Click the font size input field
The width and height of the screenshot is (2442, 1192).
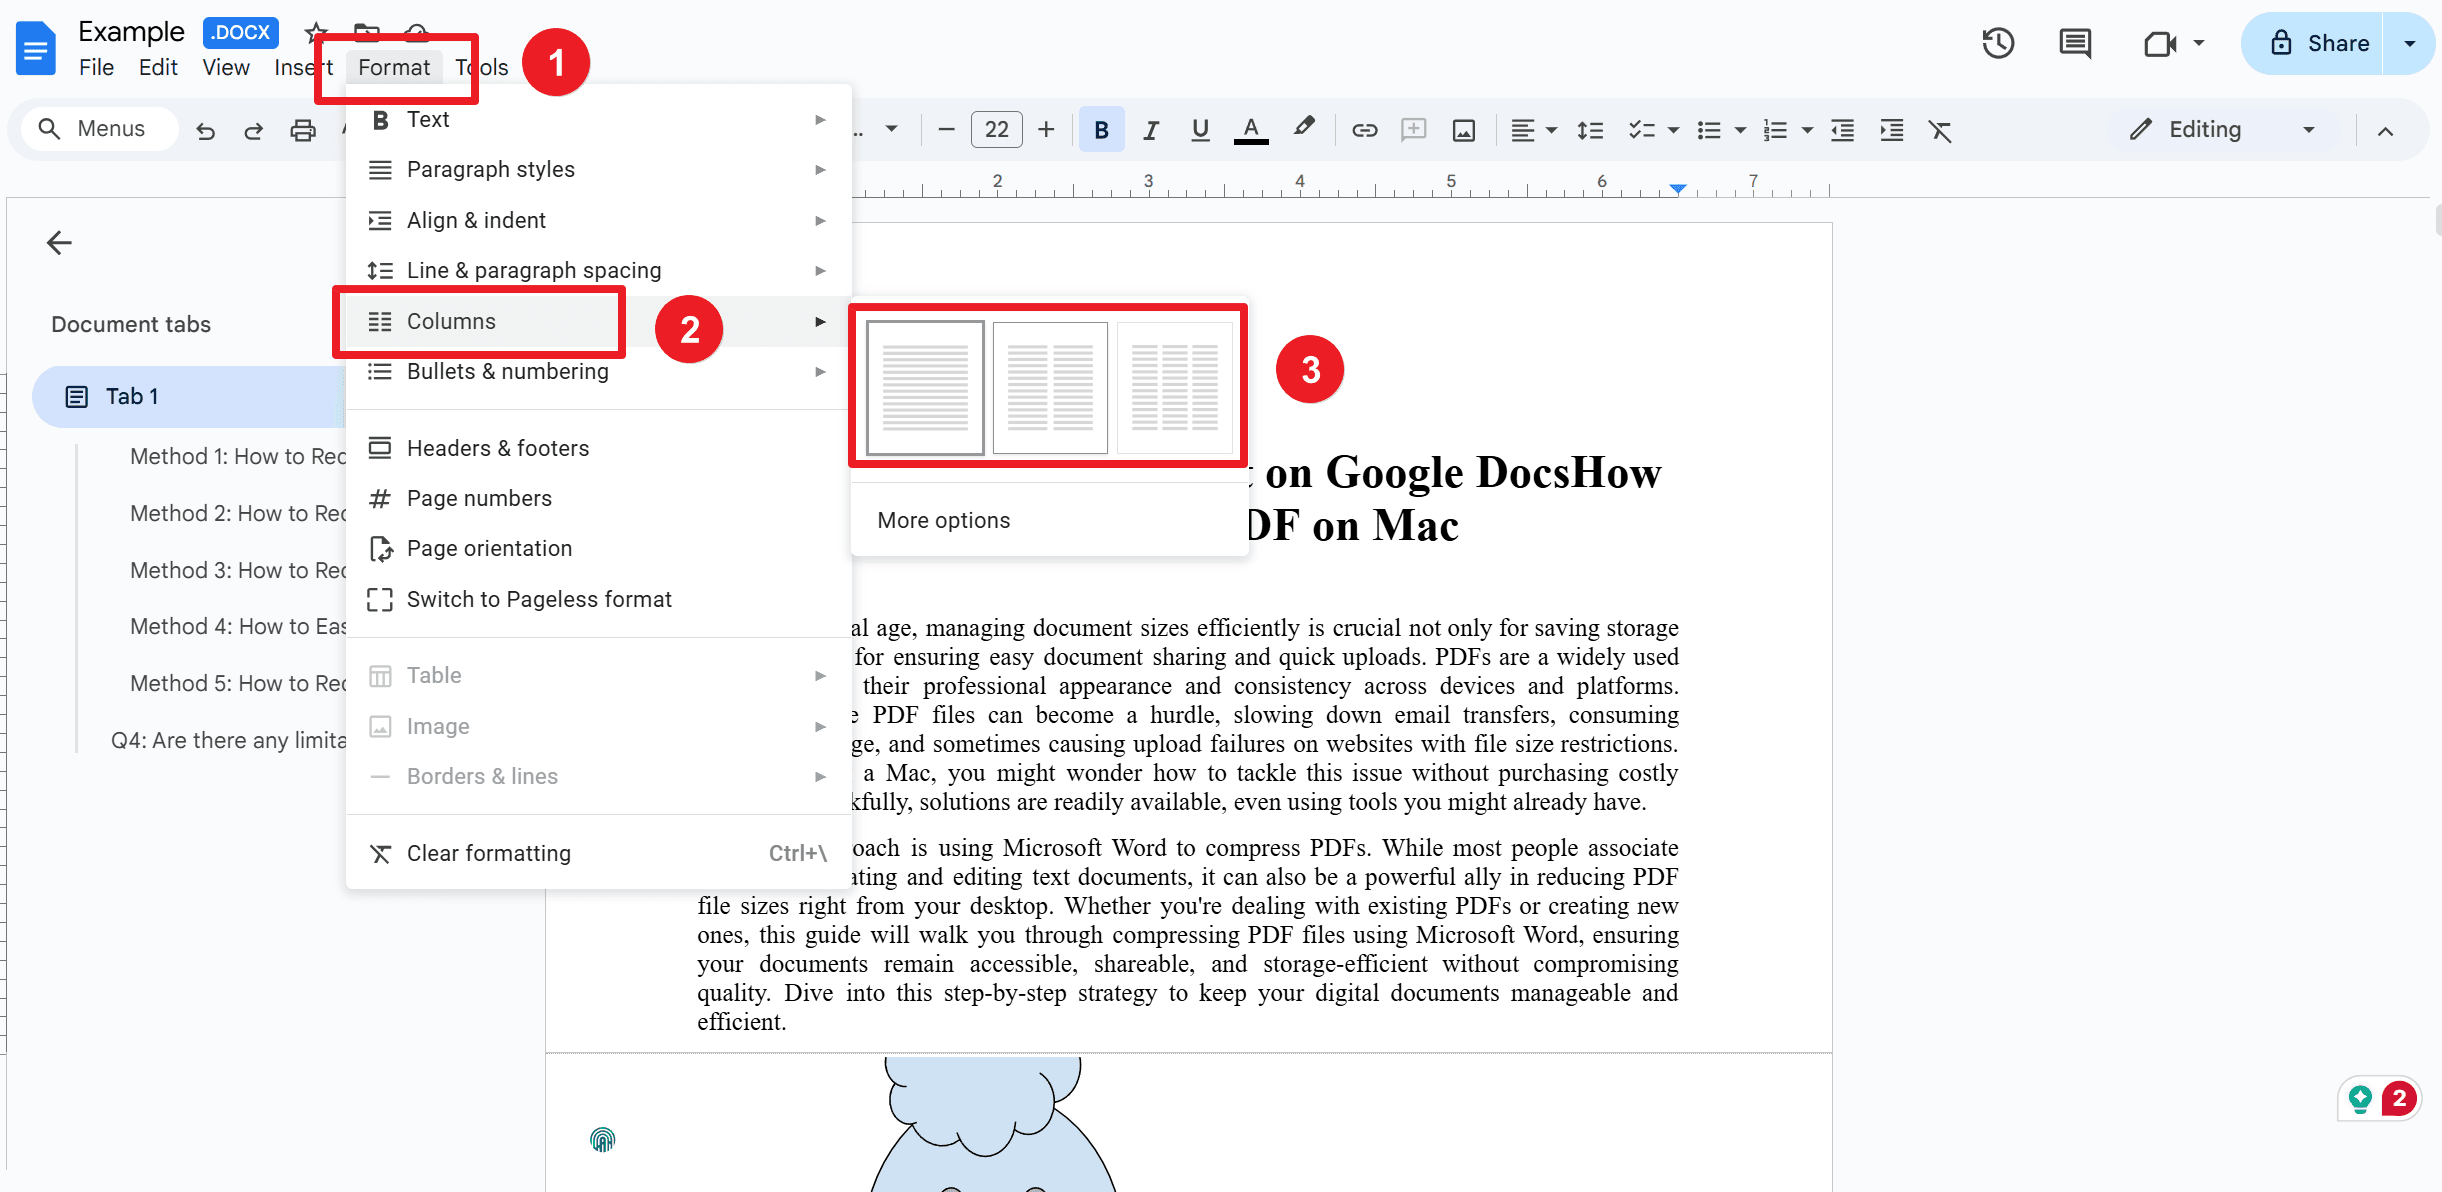pyautogui.click(x=995, y=129)
